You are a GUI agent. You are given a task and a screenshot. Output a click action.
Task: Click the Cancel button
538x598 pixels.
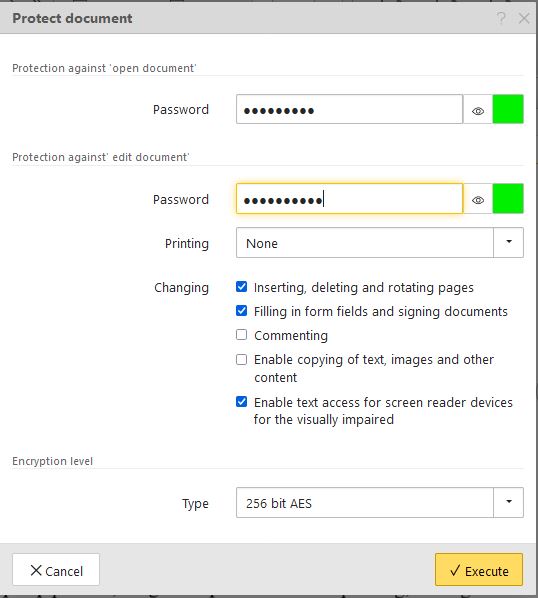click(56, 570)
